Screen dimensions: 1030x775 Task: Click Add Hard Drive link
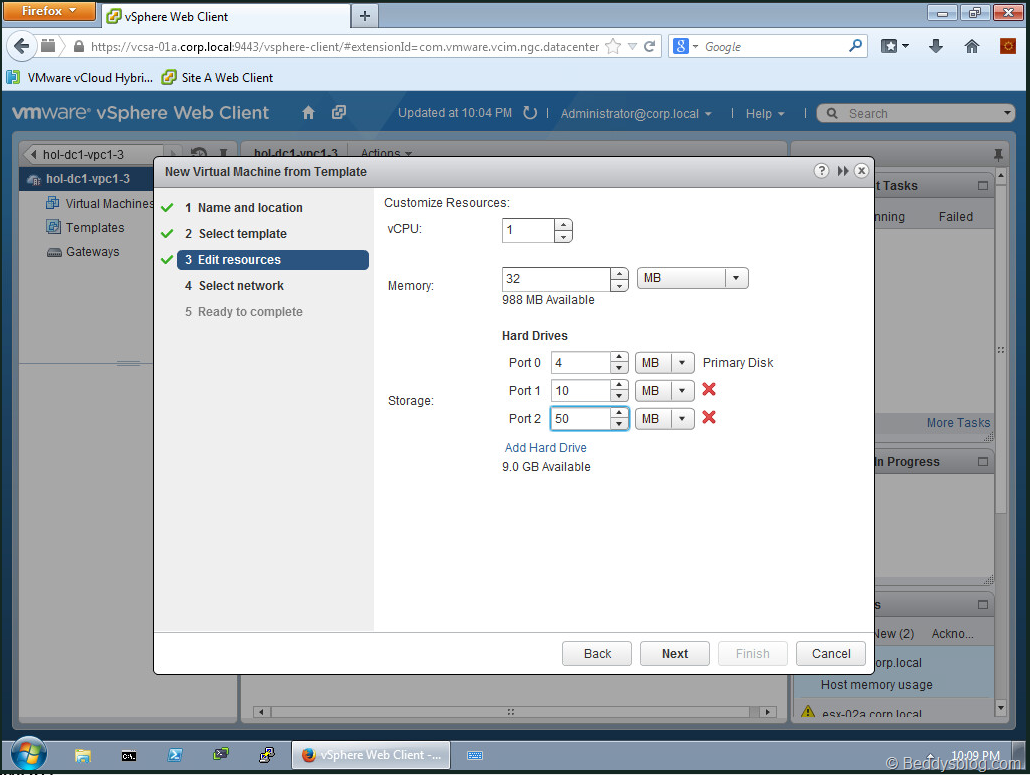click(x=545, y=447)
